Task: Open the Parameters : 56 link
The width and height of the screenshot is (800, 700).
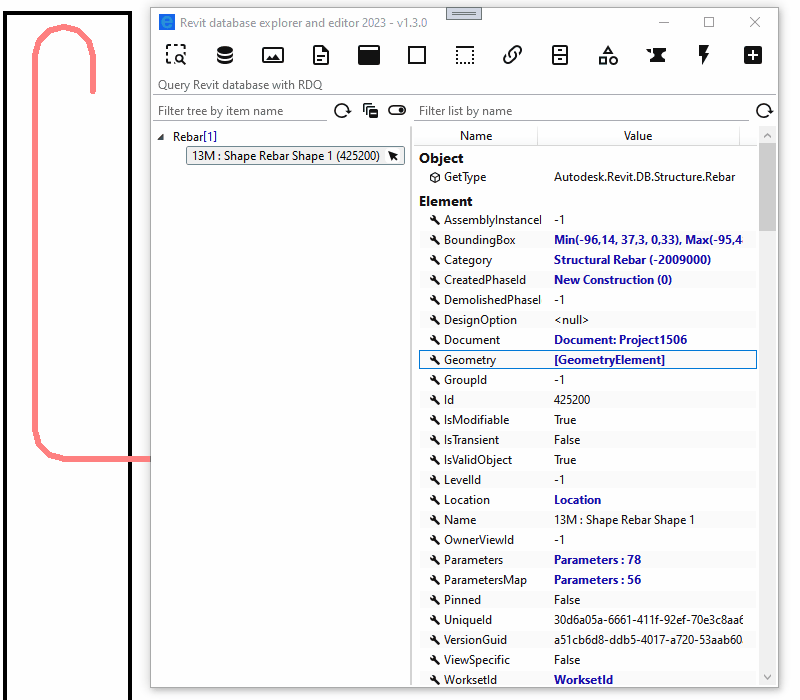Action: [597, 580]
